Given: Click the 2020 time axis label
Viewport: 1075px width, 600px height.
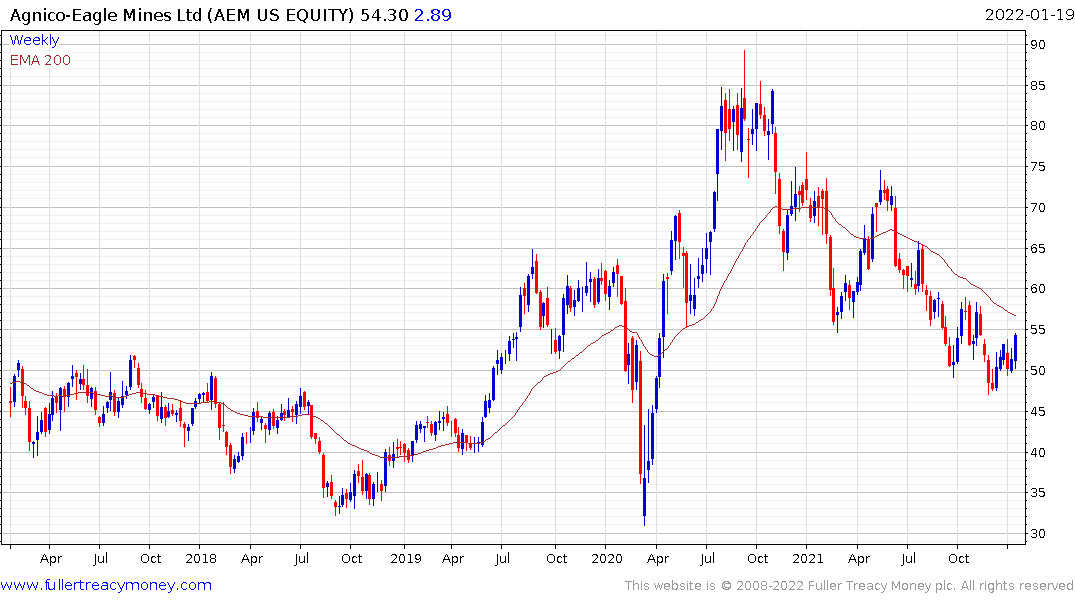Looking at the screenshot, I should pos(607,558).
